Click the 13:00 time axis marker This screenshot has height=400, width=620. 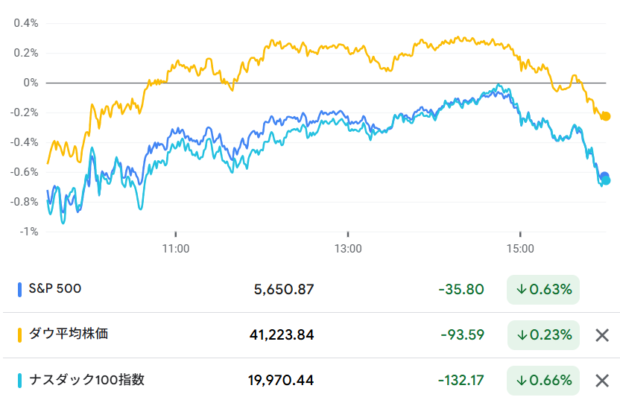coord(348,249)
